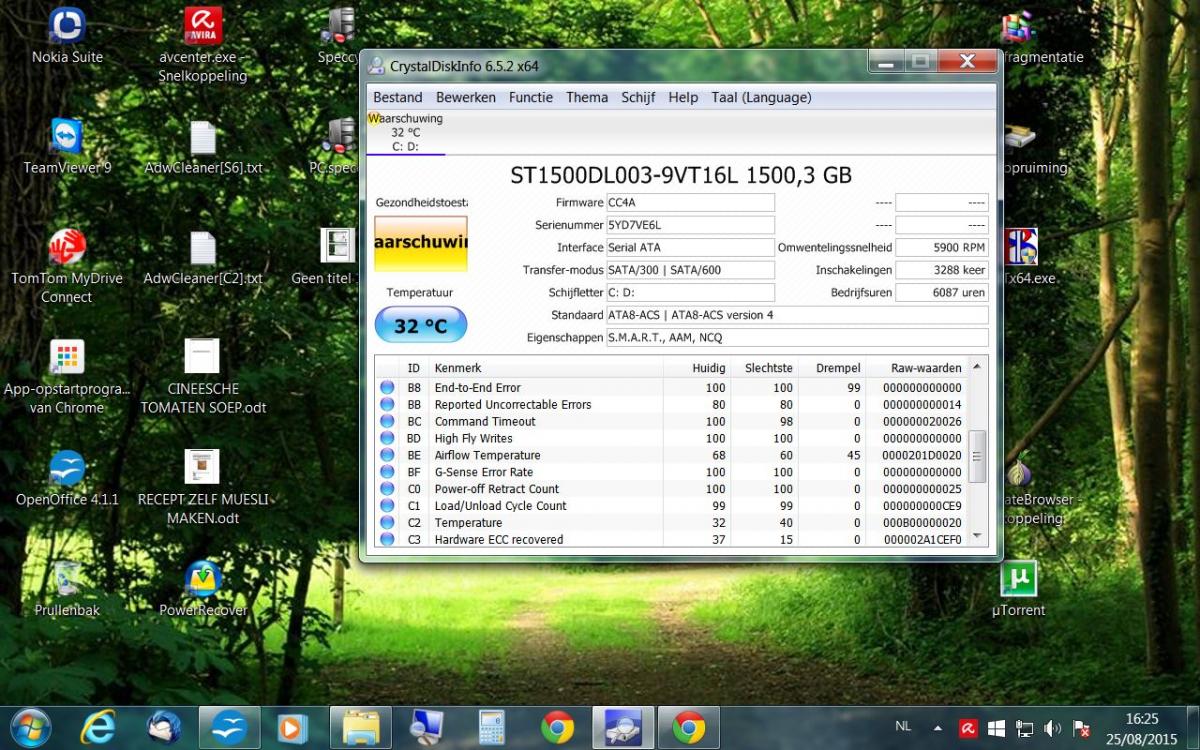
Task: Open the OpenOffice 4.1.1 desktop shortcut
Action: tap(67, 469)
